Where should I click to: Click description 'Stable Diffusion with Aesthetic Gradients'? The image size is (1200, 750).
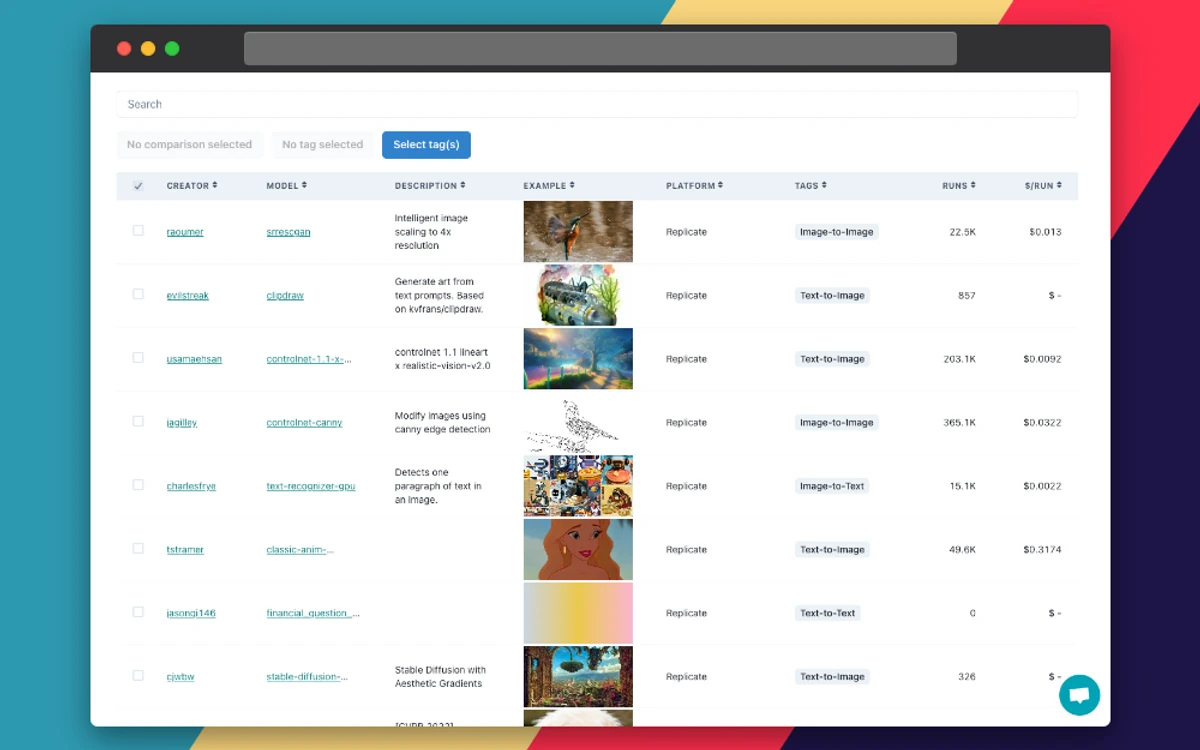coord(440,677)
